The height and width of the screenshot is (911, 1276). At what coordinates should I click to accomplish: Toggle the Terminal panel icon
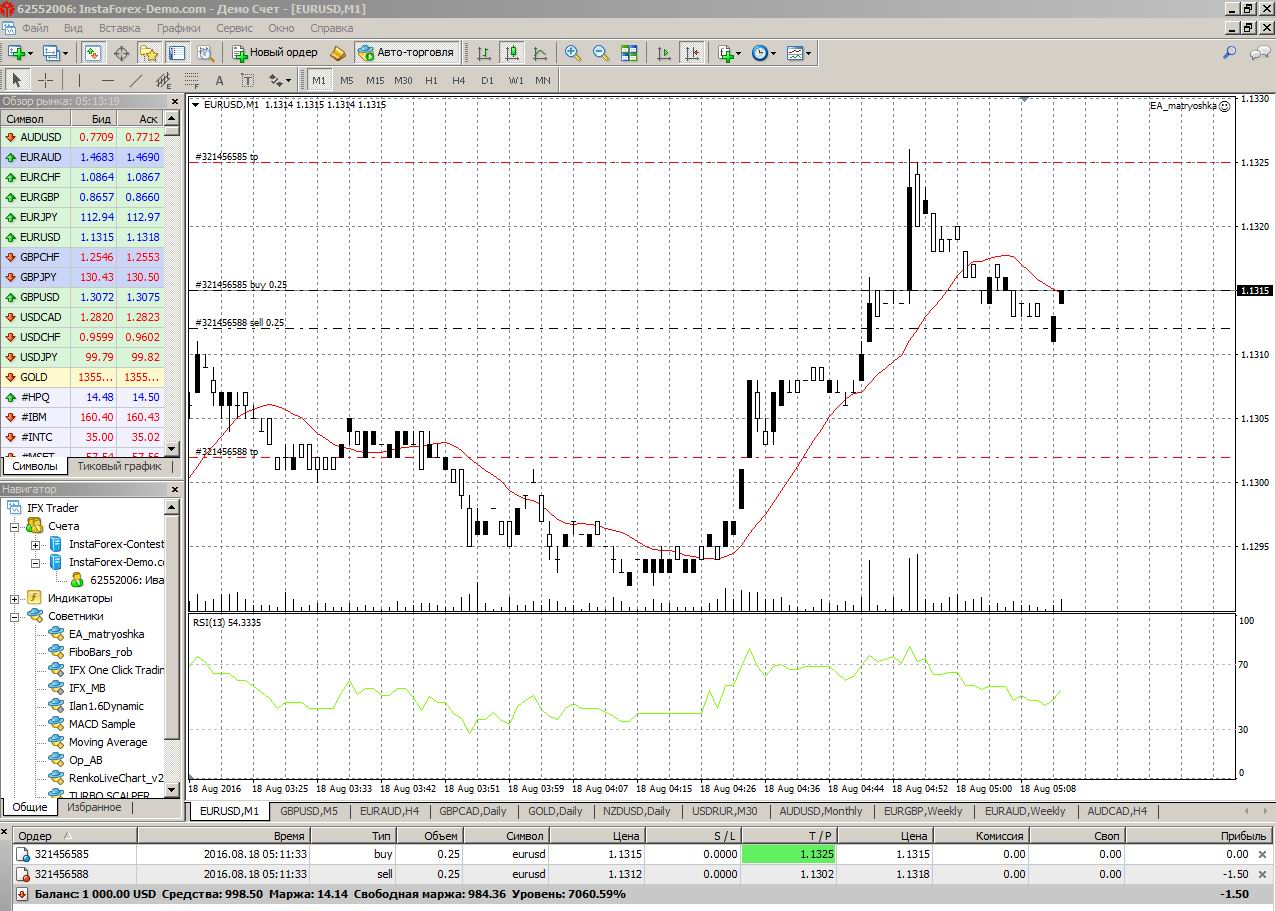pos(177,53)
